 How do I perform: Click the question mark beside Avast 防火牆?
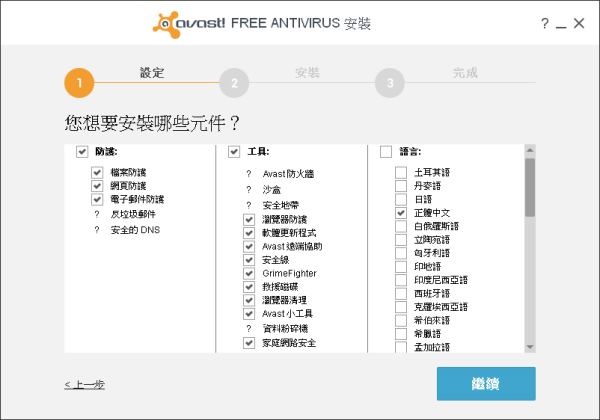click(x=249, y=174)
